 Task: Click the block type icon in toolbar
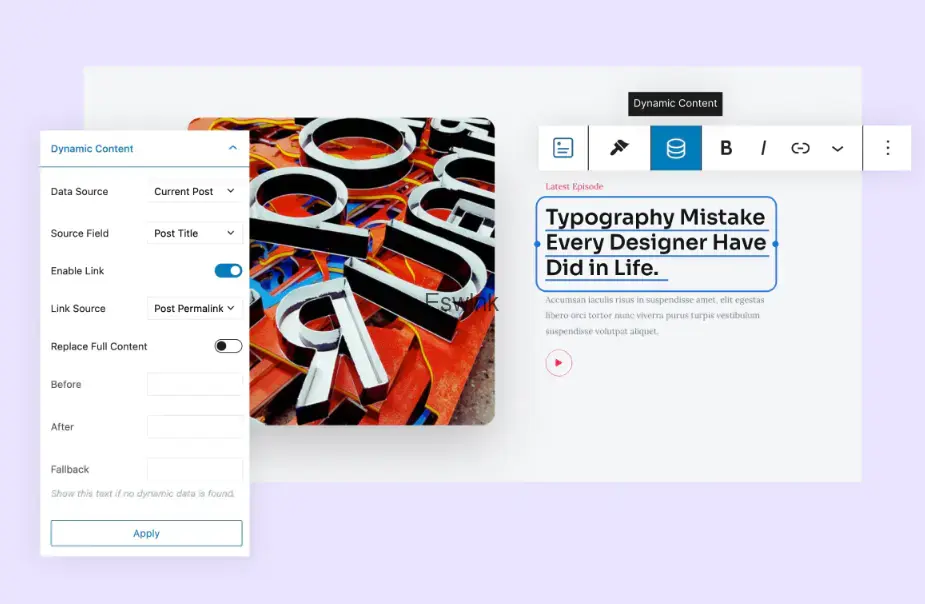pyautogui.click(x=563, y=148)
